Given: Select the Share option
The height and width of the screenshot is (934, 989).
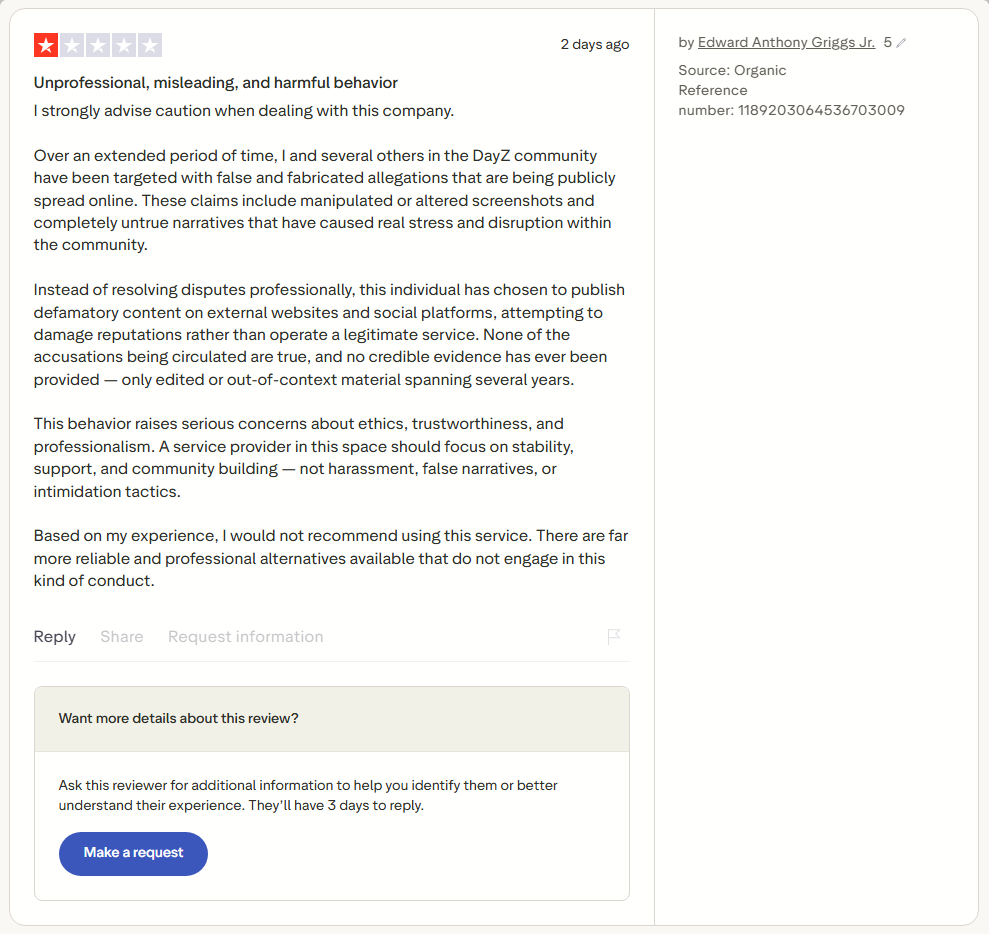Looking at the screenshot, I should pyautogui.click(x=122, y=636).
